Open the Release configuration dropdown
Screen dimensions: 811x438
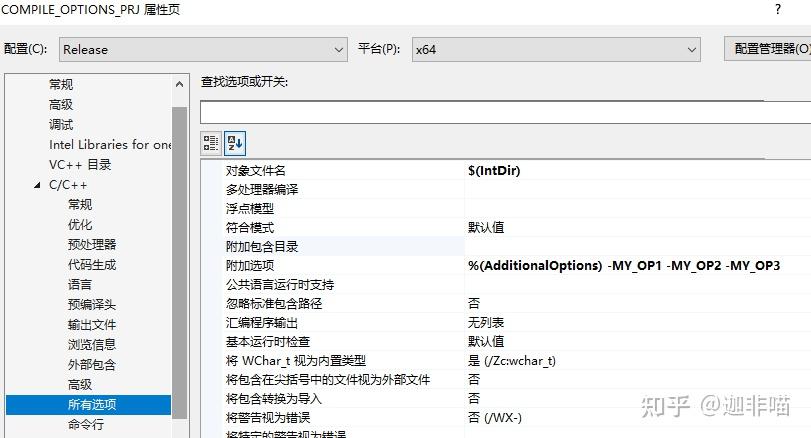(203, 50)
